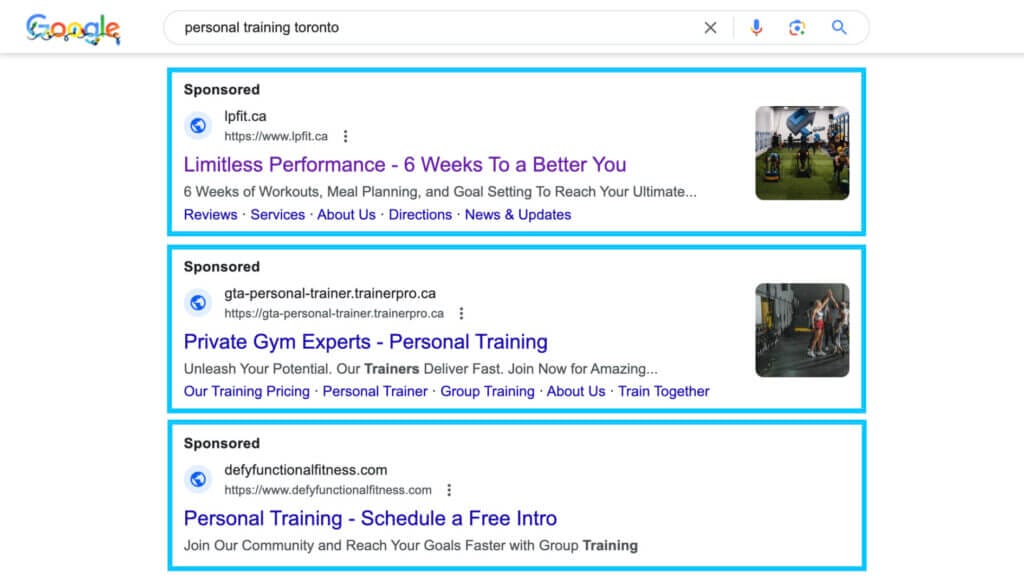Open the three-dot menu beside defyfunctionalfitness URL
The image size is (1024, 585).
tap(449, 490)
